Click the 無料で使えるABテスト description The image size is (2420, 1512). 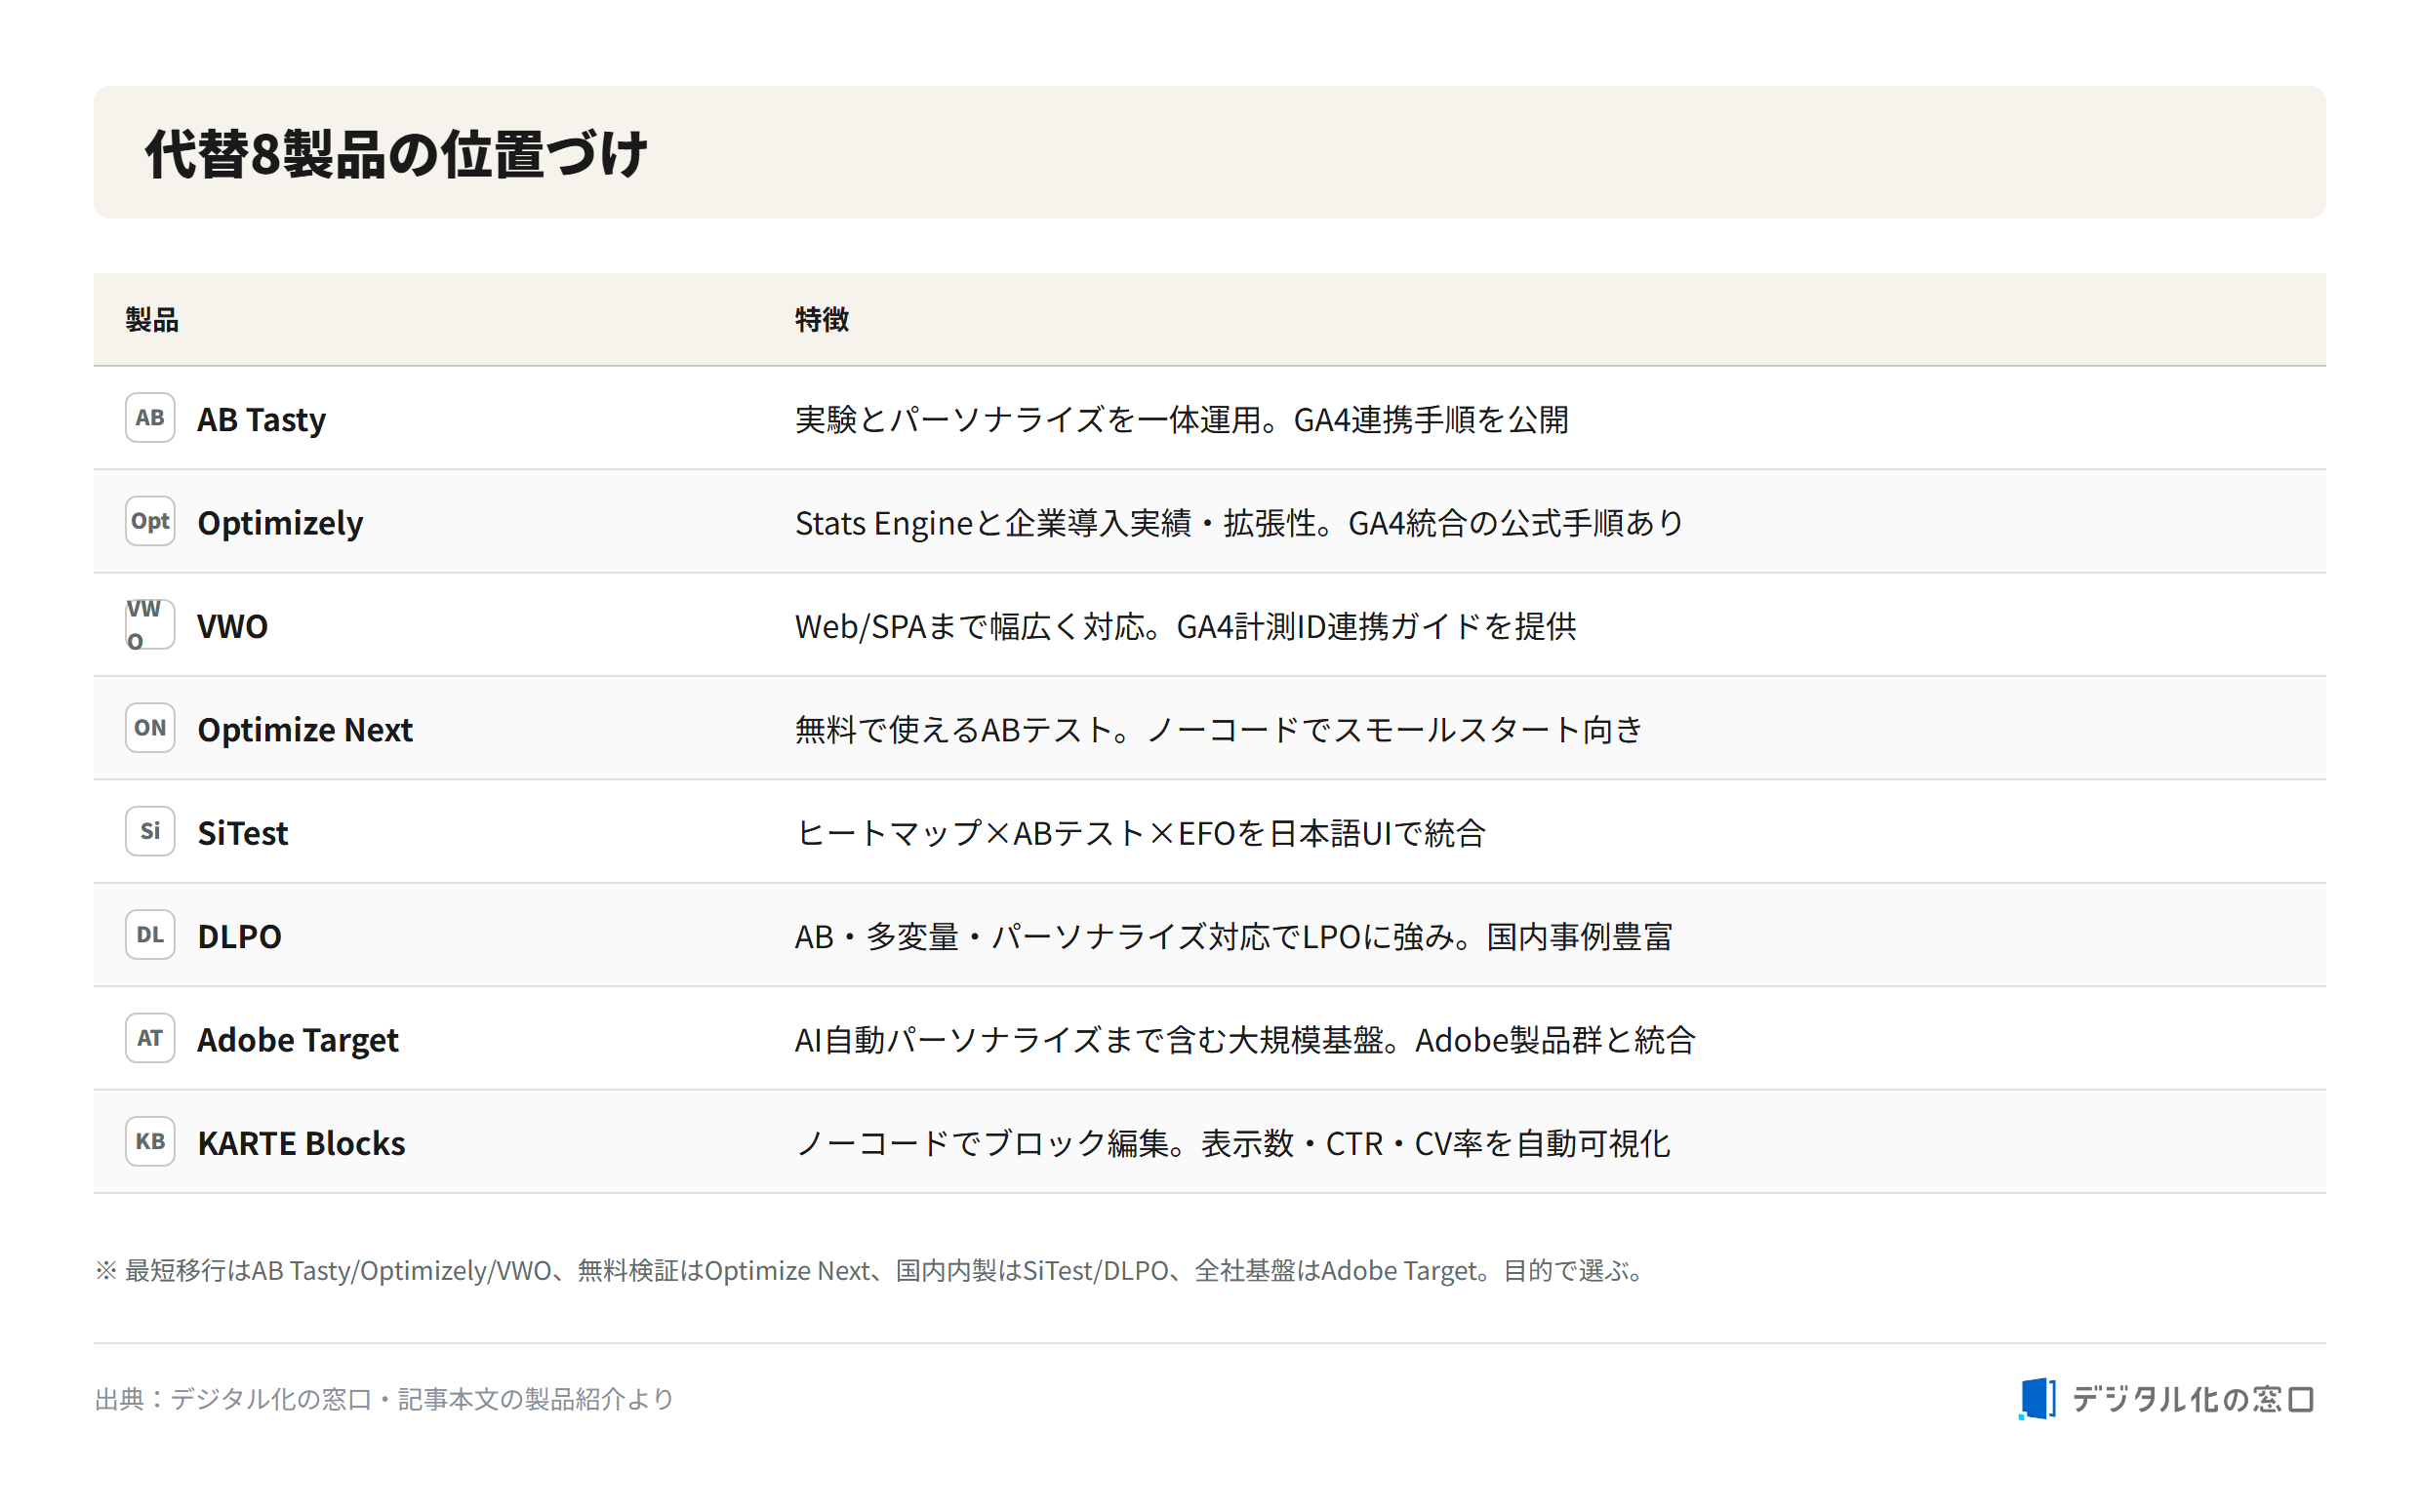(x=1219, y=730)
